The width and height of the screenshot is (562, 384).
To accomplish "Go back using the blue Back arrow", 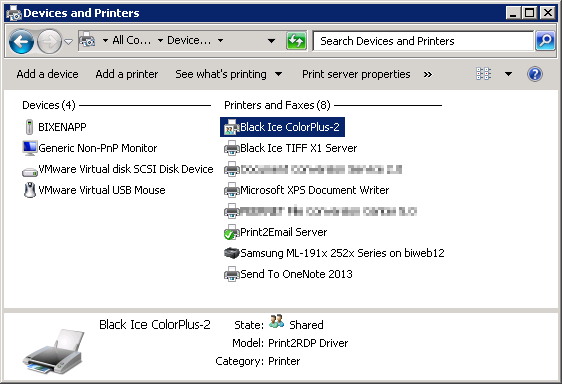I will pyautogui.click(x=21, y=42).
